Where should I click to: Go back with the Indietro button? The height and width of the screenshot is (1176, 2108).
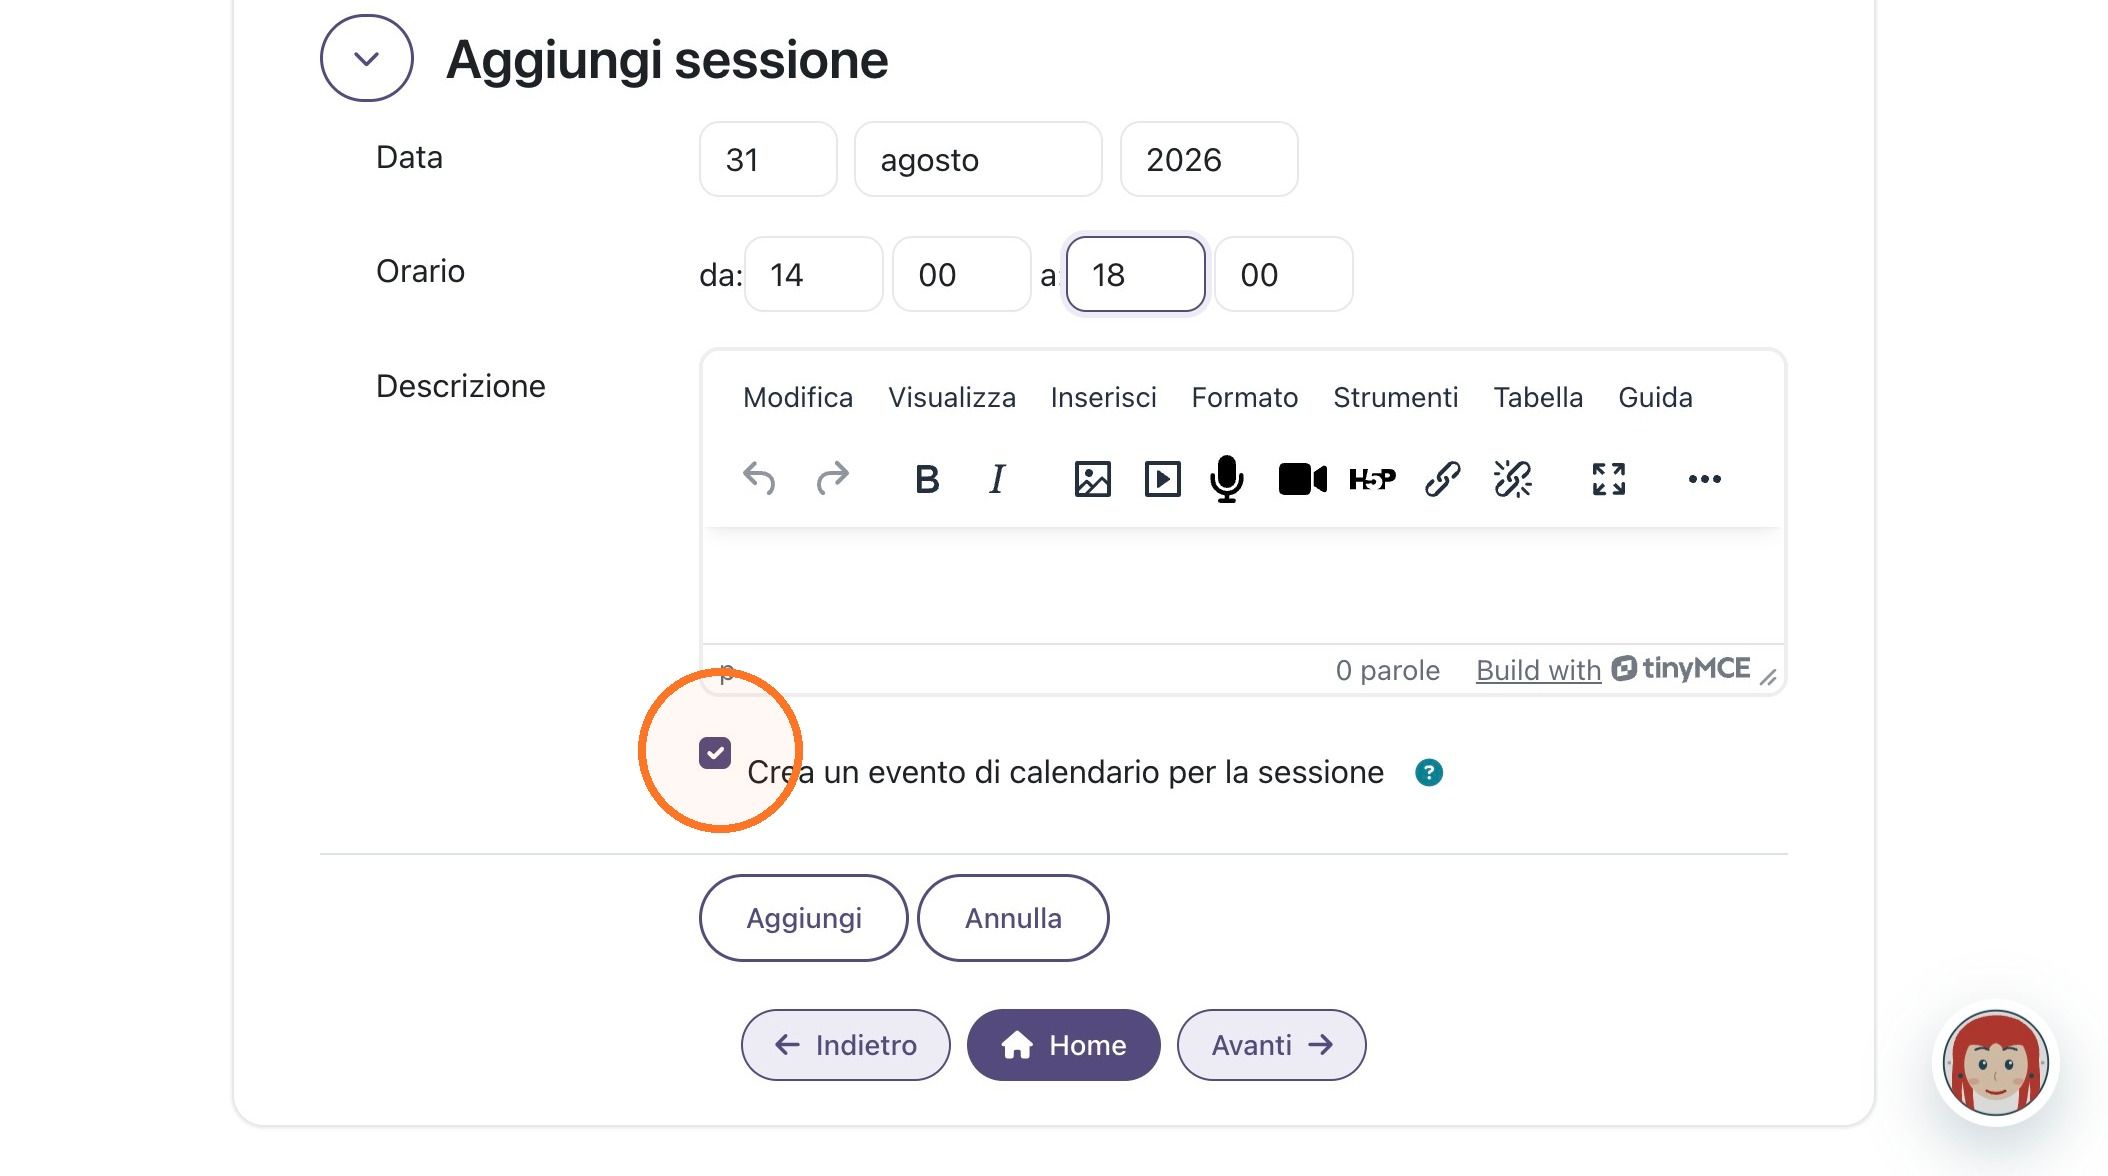click(846, 1045)
